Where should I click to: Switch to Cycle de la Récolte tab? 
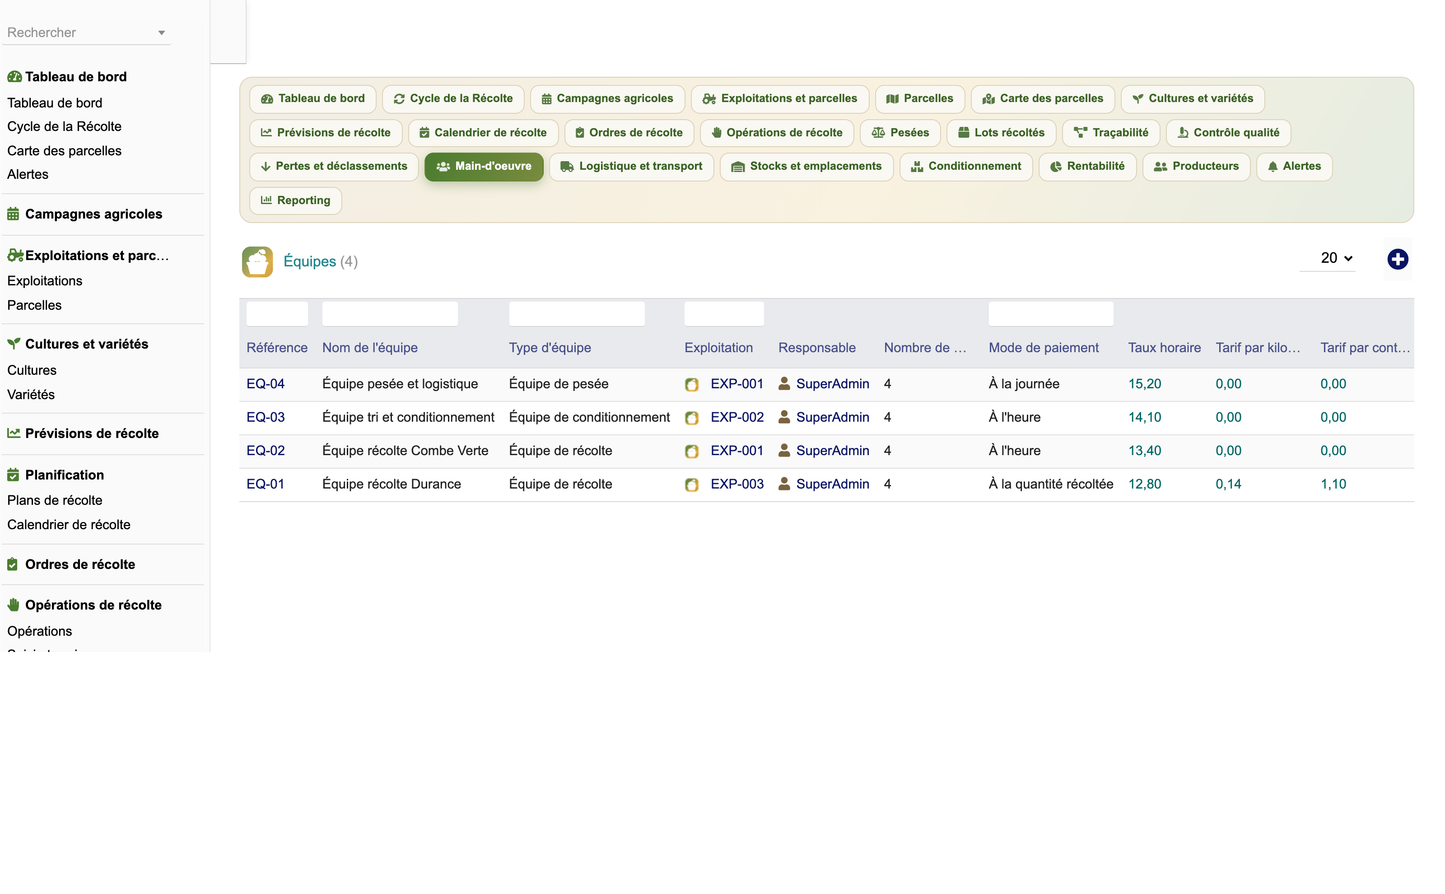pyautogui.click(x=453, y=99)
